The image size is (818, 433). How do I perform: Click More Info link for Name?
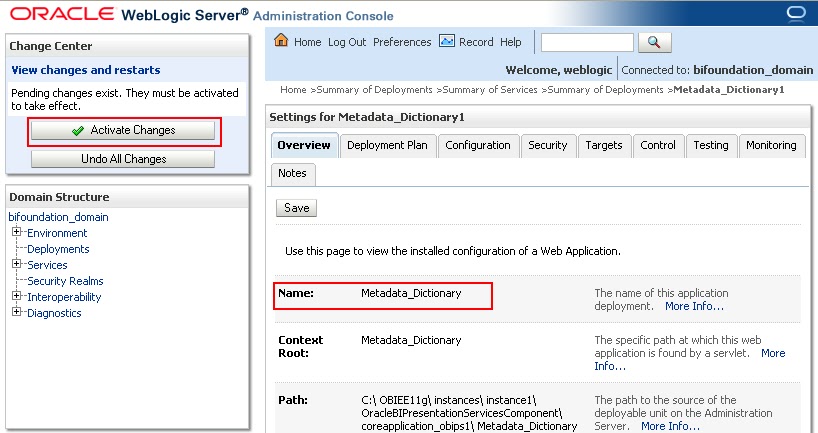[694, 306]
